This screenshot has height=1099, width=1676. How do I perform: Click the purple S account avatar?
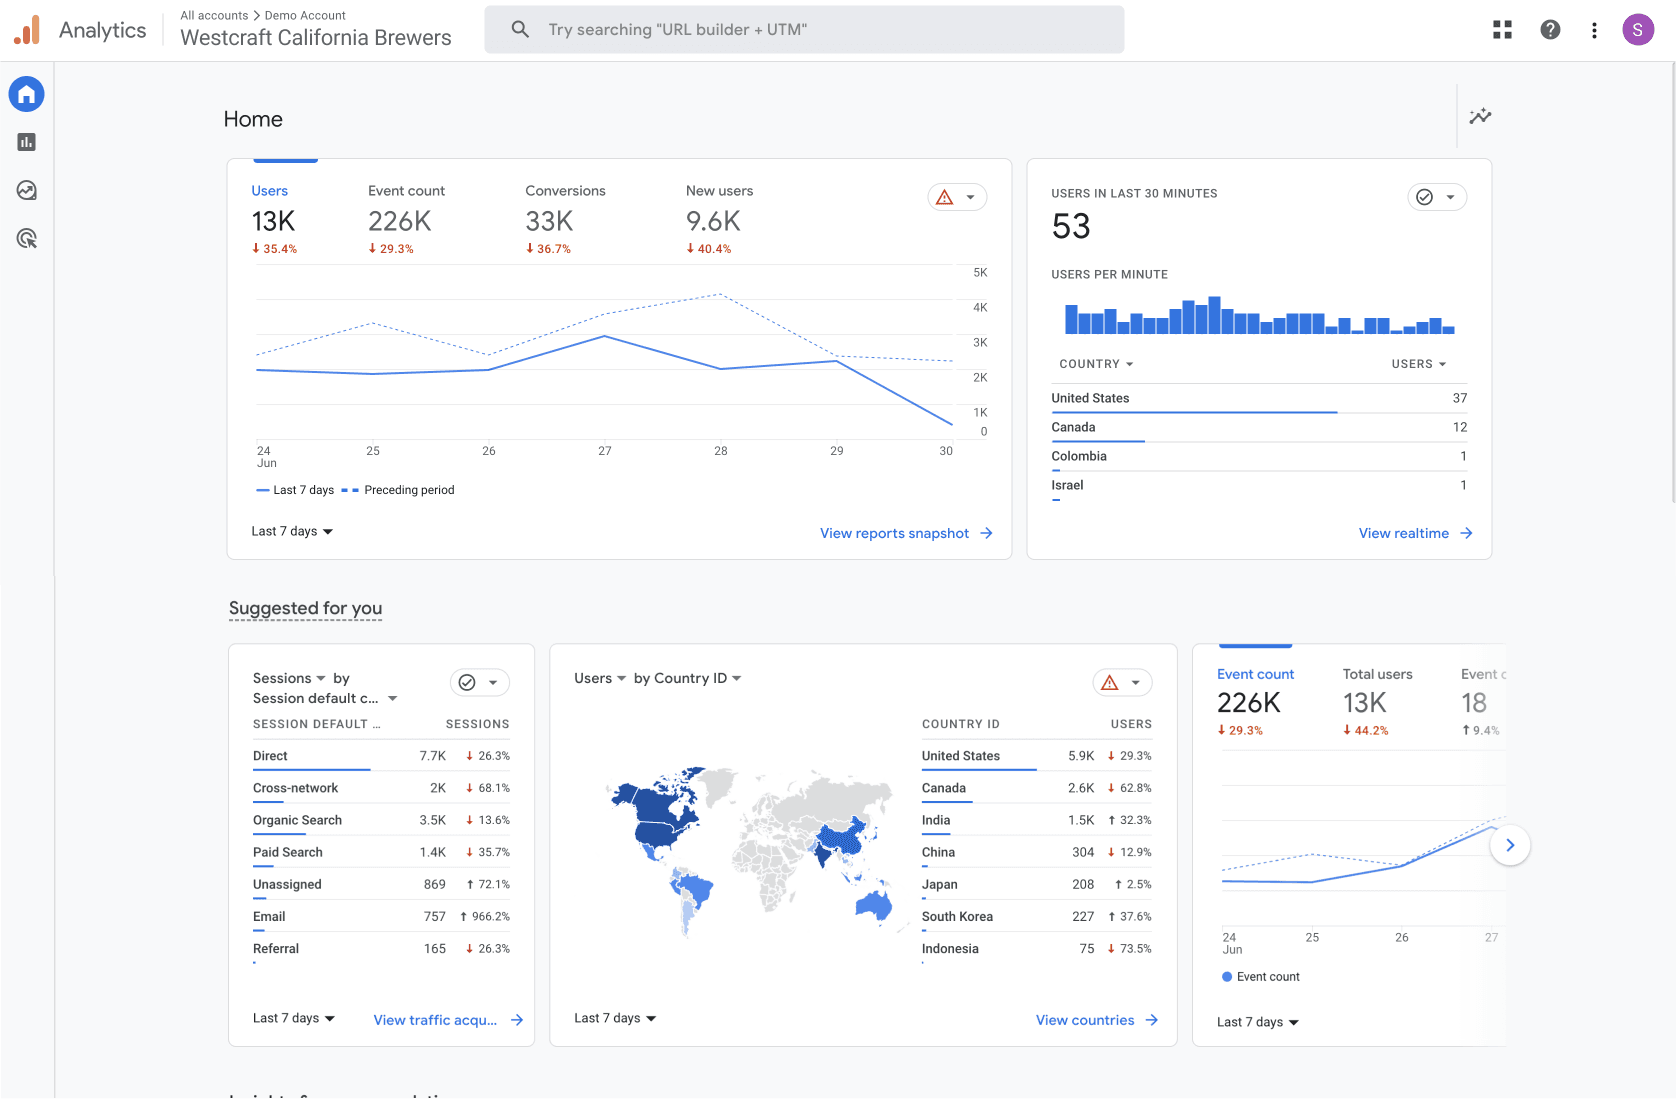tap(1638, 30)
